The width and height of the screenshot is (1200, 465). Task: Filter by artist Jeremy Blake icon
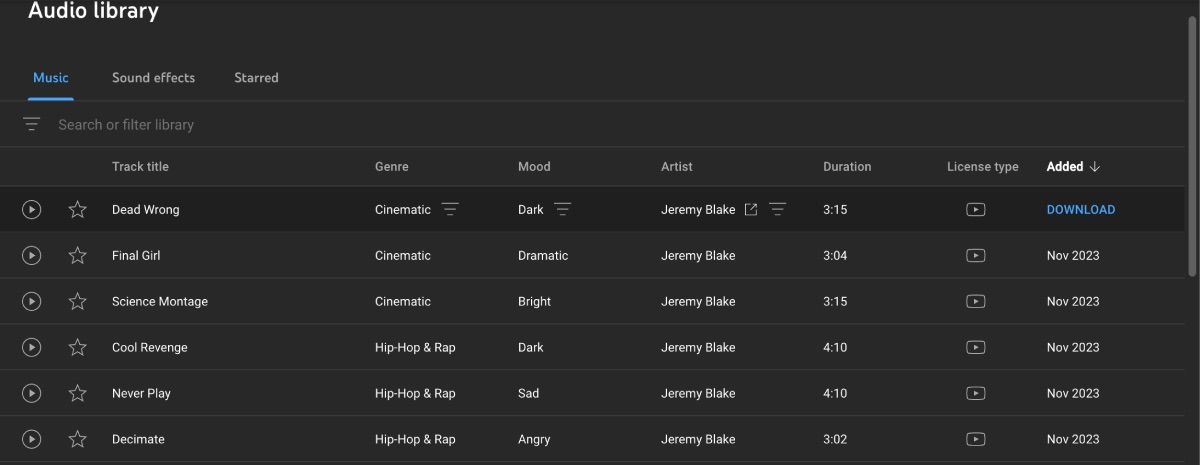(x=778, y=210)
